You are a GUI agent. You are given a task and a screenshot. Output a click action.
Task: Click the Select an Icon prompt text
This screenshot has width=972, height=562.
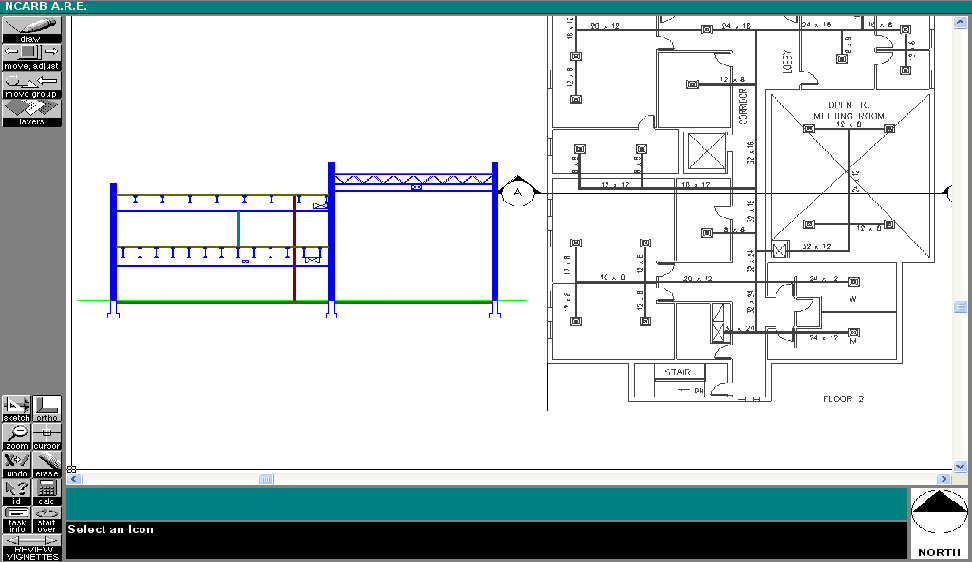110,529
